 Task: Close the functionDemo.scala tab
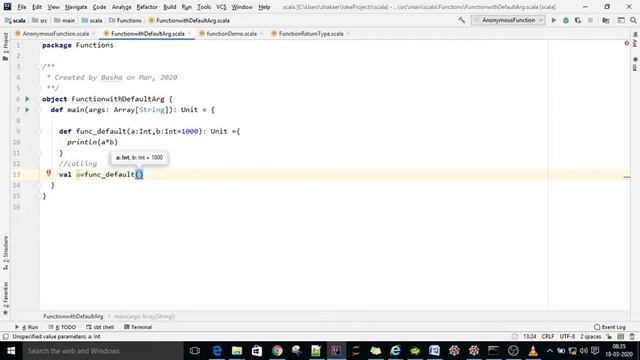click(x=262, y=34)
